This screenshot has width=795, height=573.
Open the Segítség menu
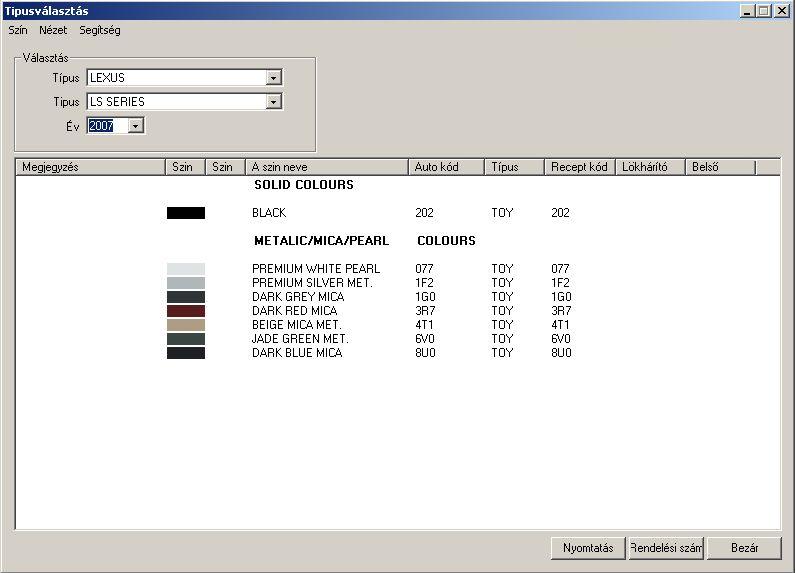pos(100,31)
